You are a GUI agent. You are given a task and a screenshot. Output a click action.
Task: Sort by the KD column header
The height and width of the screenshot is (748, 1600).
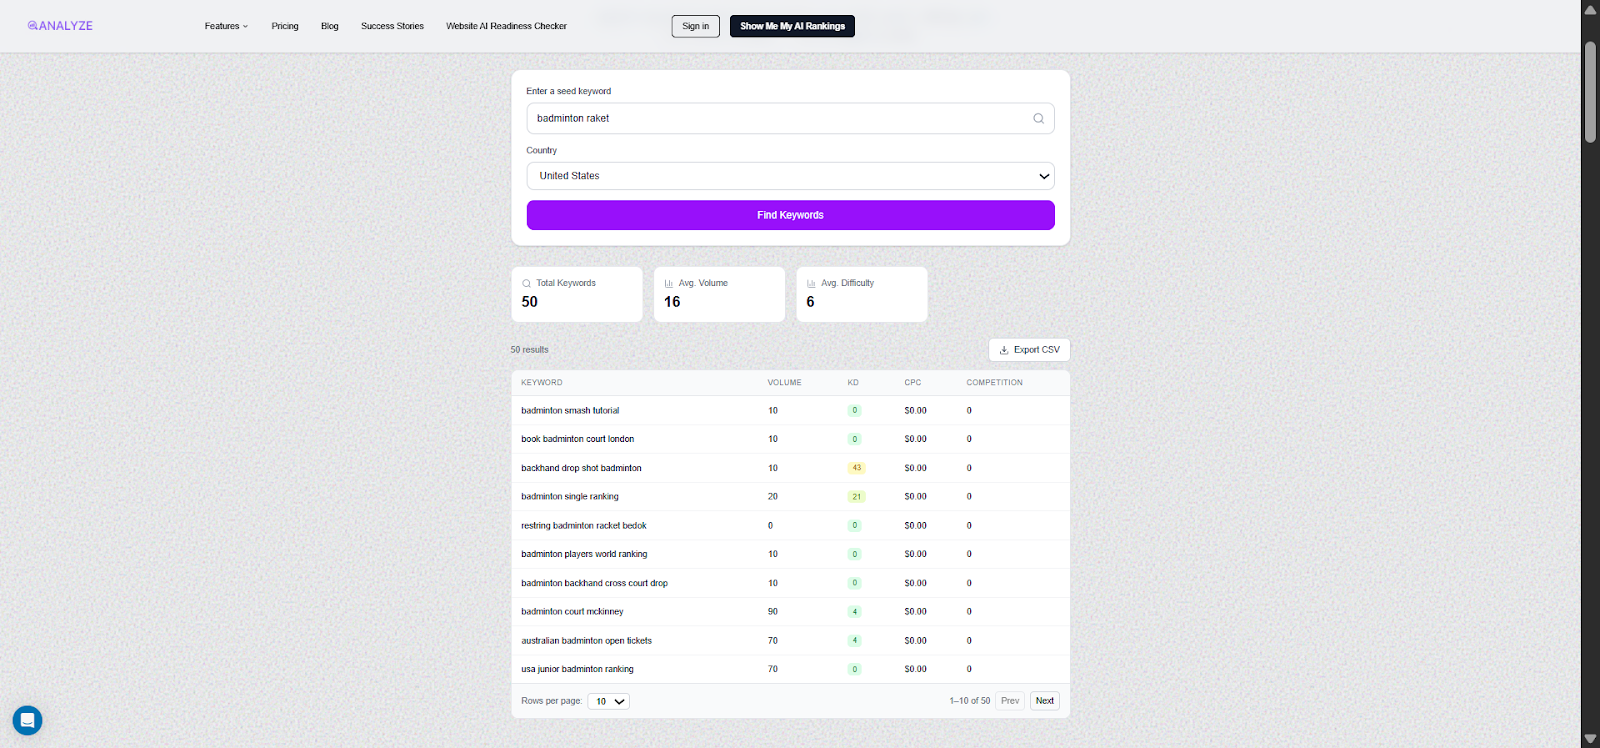(853, 383)
